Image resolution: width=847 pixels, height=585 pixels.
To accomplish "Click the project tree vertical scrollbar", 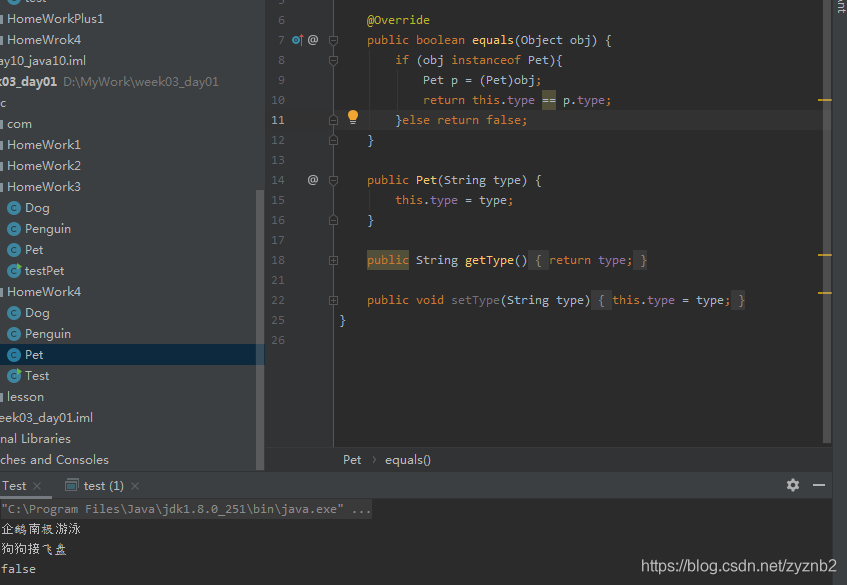I will (x=260, y=330).
